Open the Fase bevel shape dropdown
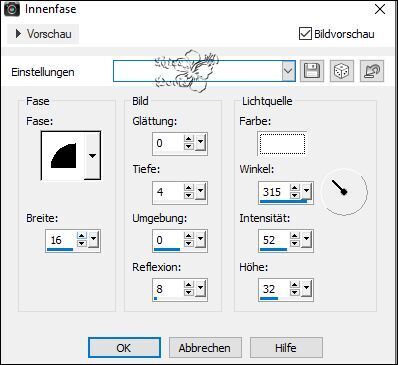The height and width of the screenshot is (365, 398). 92,155
